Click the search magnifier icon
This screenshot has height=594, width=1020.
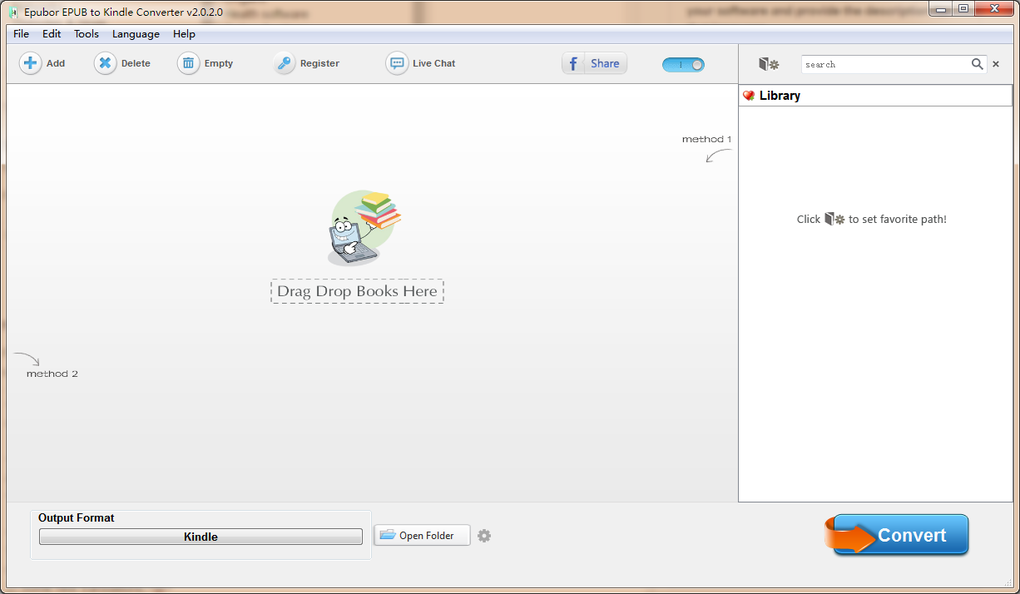coord(977,64)
